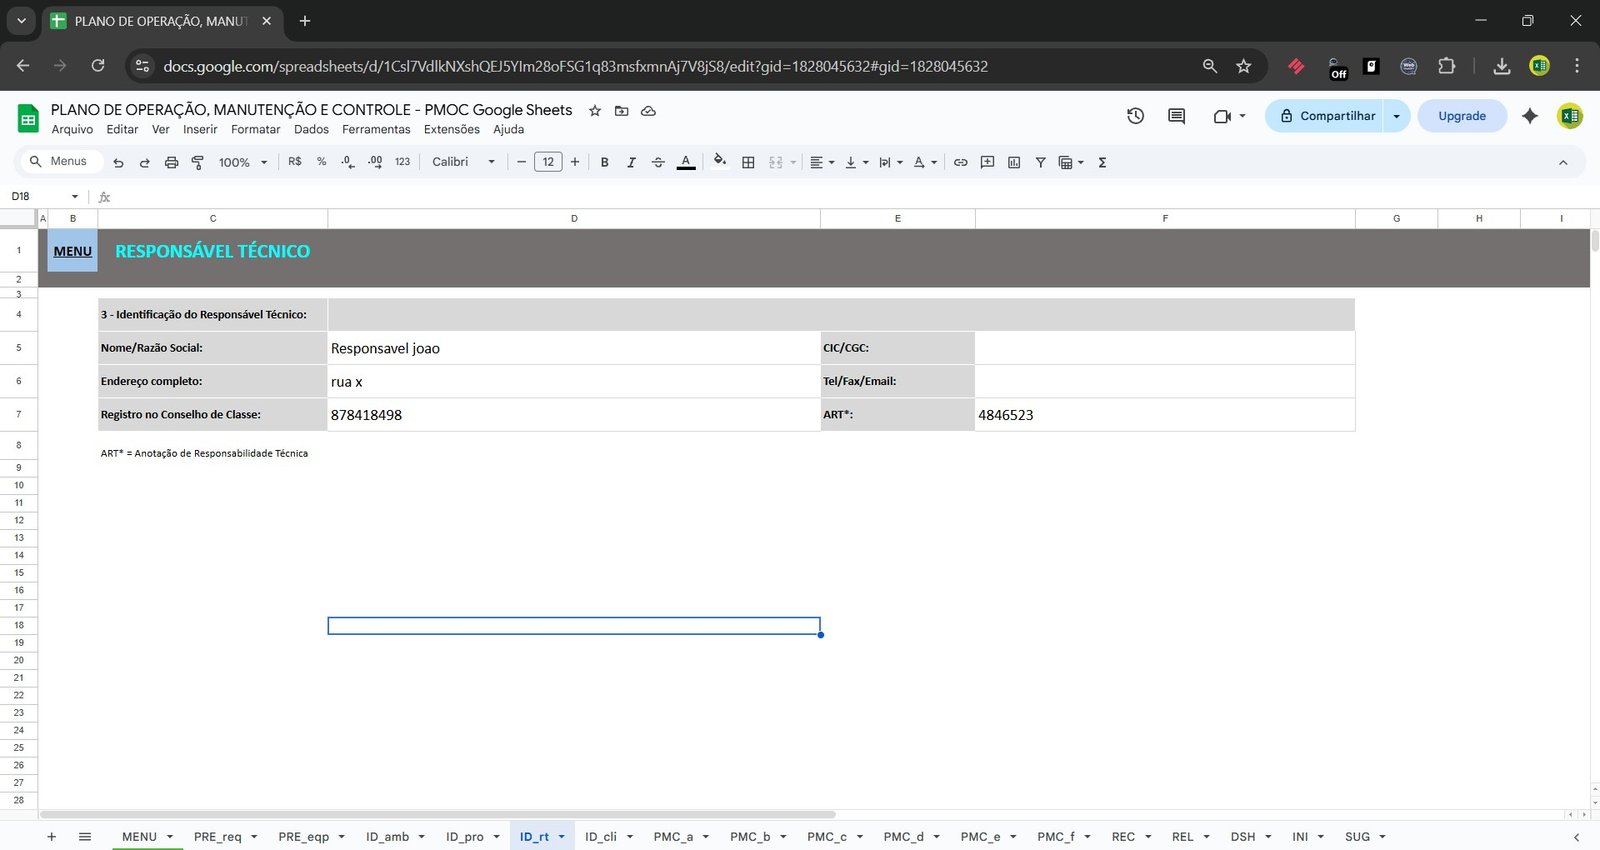Open the Calibri font dropdown

pyautogui.click(x=463, y=162)
